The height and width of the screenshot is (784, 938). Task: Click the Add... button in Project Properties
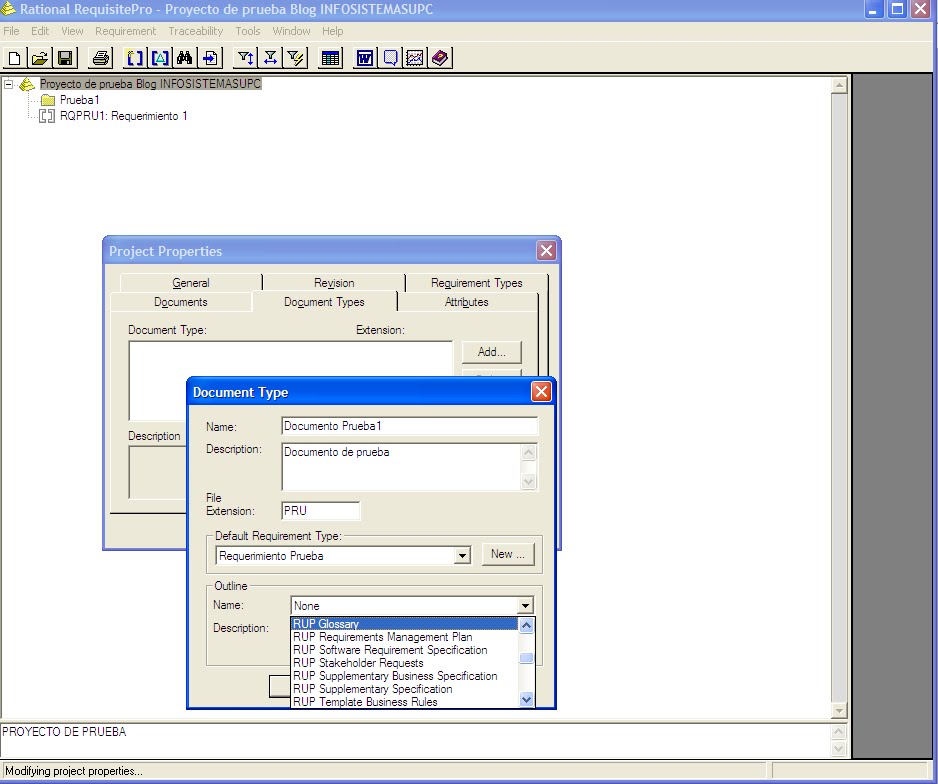tap(492, 352)
